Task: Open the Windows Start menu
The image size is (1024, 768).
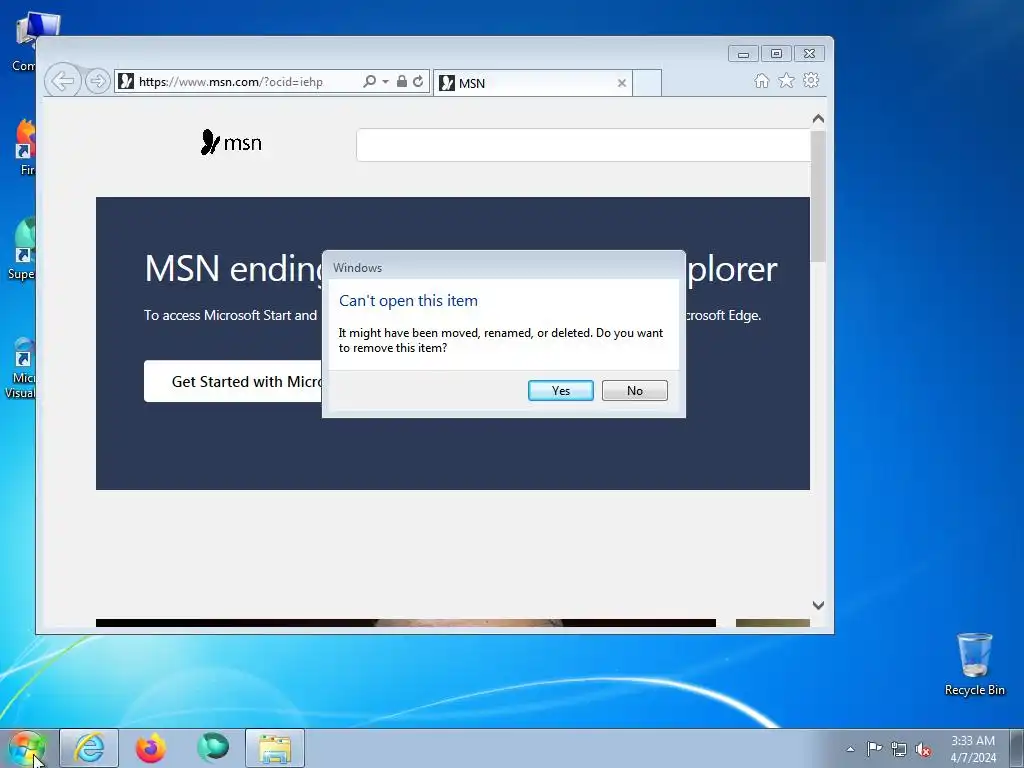Action: [x=27, y=748]
